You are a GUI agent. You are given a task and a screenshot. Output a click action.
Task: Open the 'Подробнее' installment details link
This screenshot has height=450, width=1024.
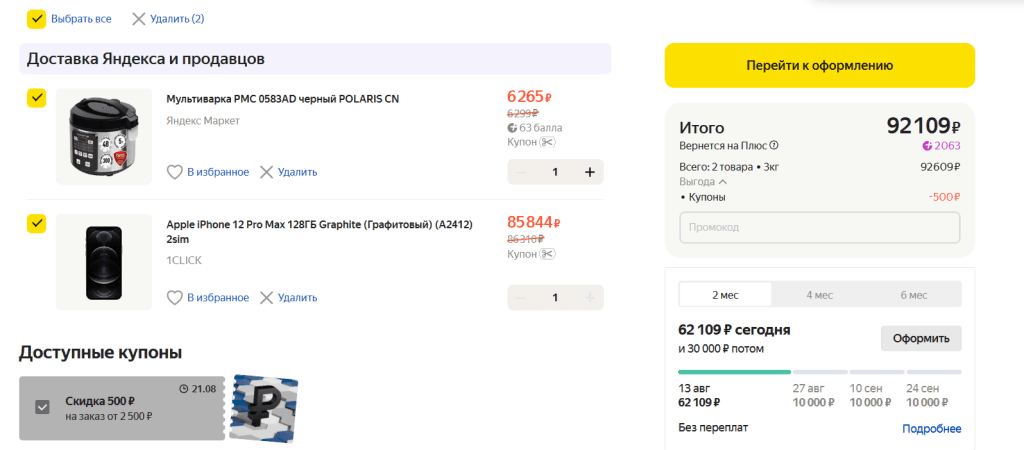pos(931,429)
